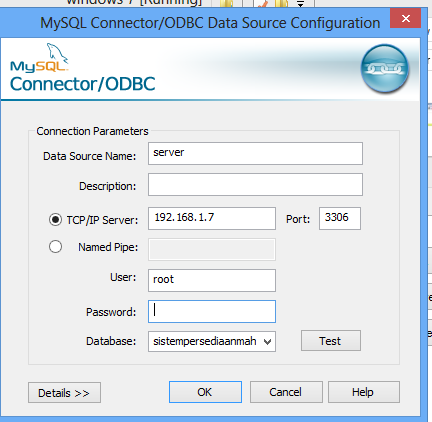Screen dimensions: 432x422
Task: Click the disabled Named Pipe text field
Action: coord(212,249)
